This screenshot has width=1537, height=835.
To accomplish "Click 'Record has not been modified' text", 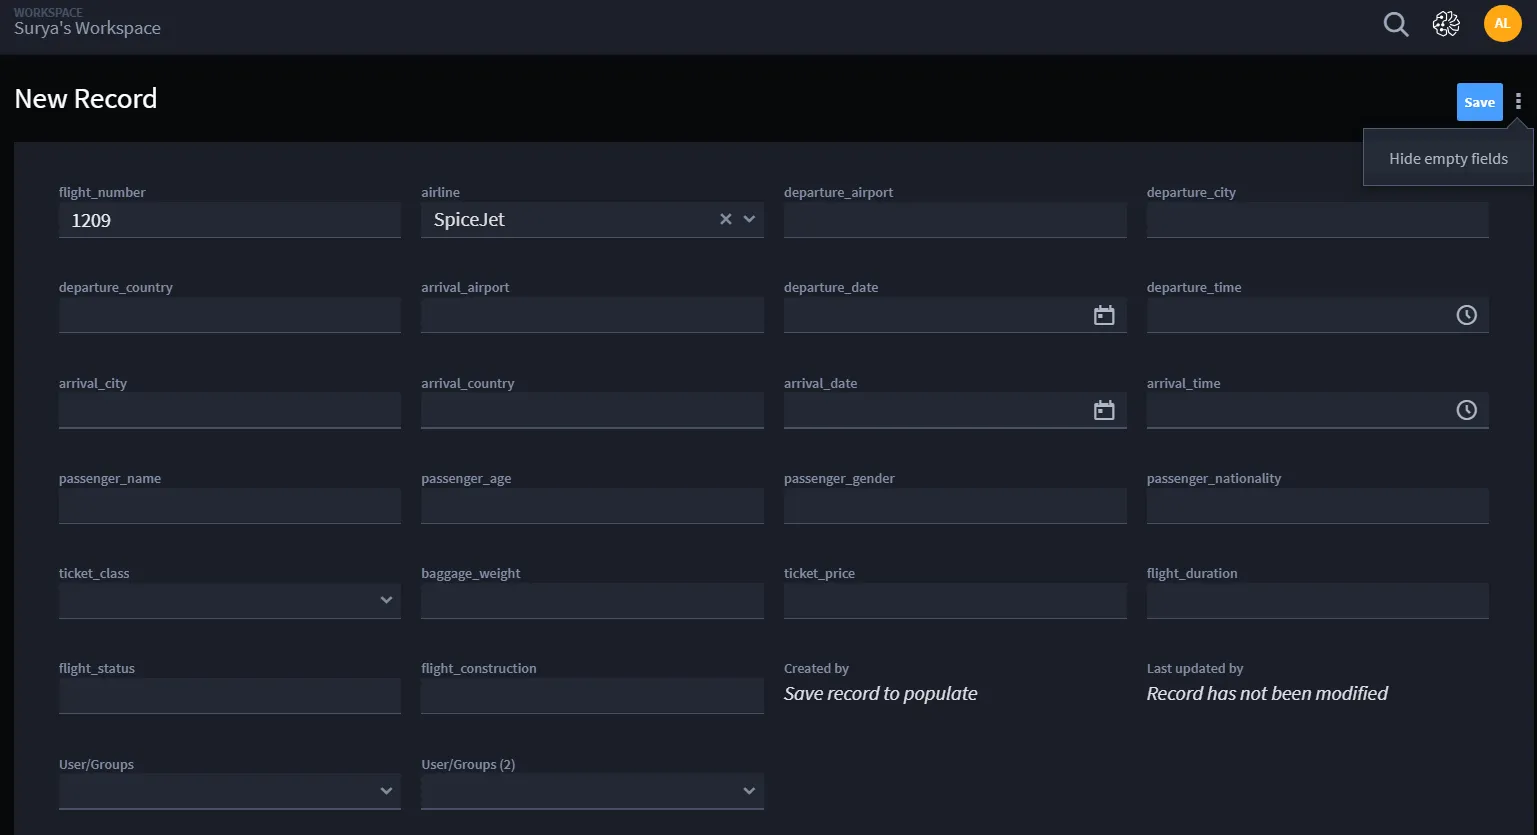I will 1267,694.
